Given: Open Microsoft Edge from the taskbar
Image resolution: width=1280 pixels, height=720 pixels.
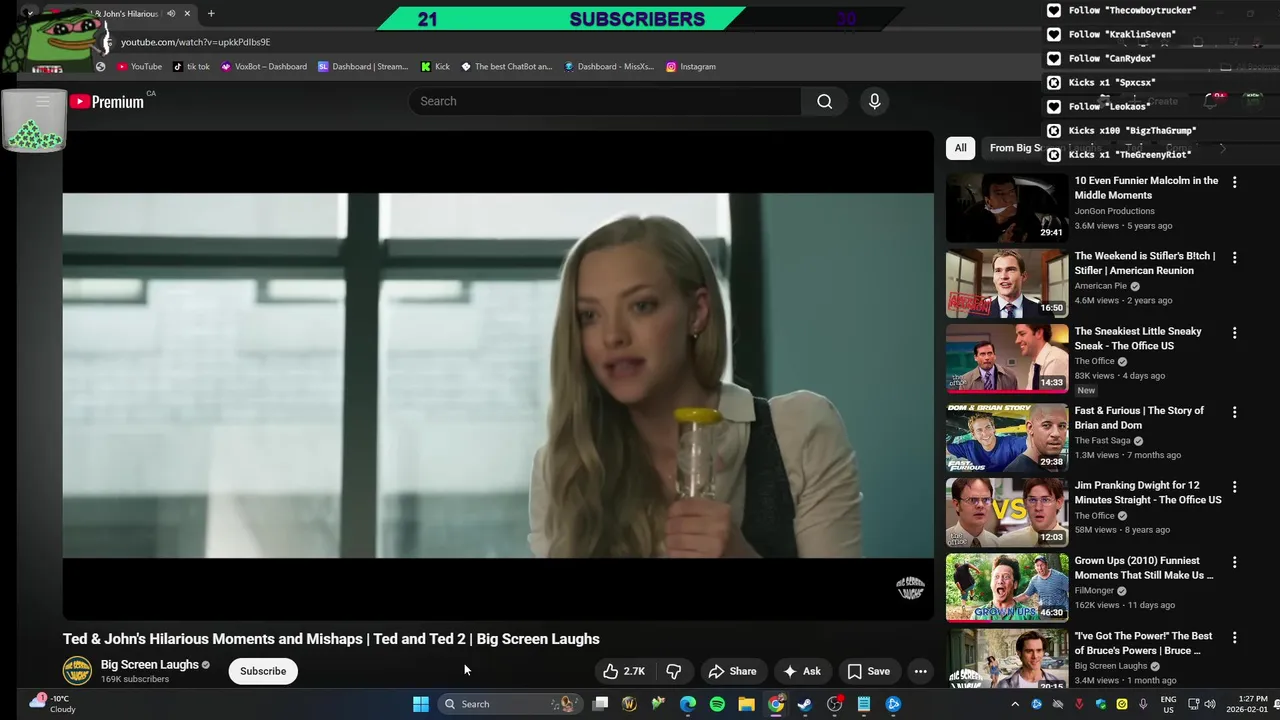Looking at the screenshot, I should click(688, 704).
